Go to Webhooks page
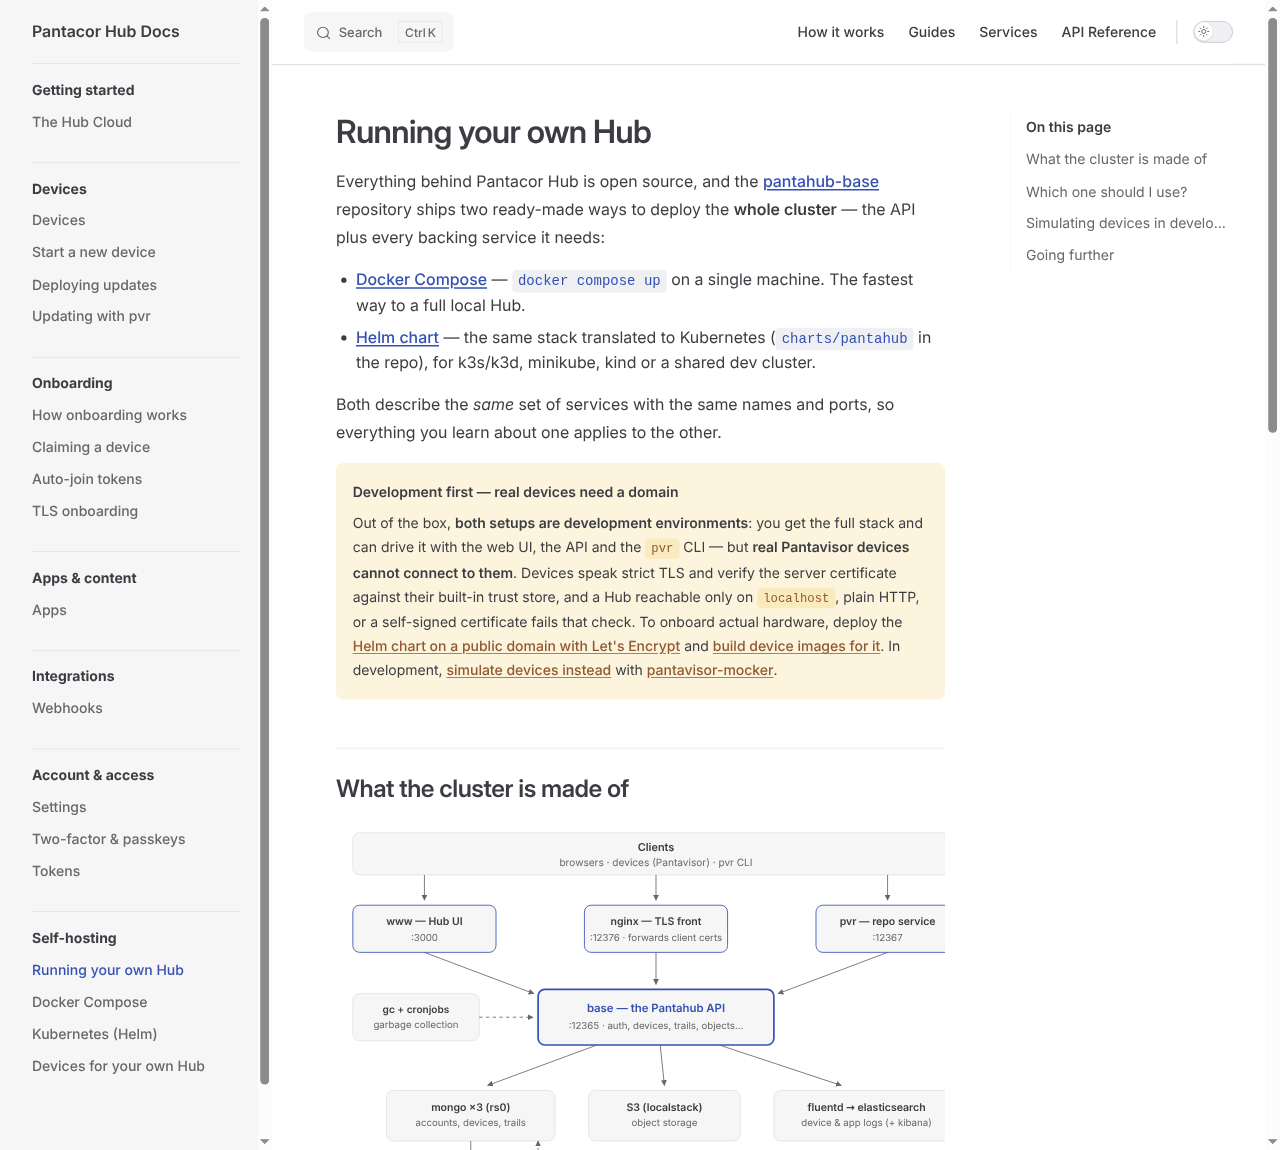1280x1150 pixels. [67, 708]
